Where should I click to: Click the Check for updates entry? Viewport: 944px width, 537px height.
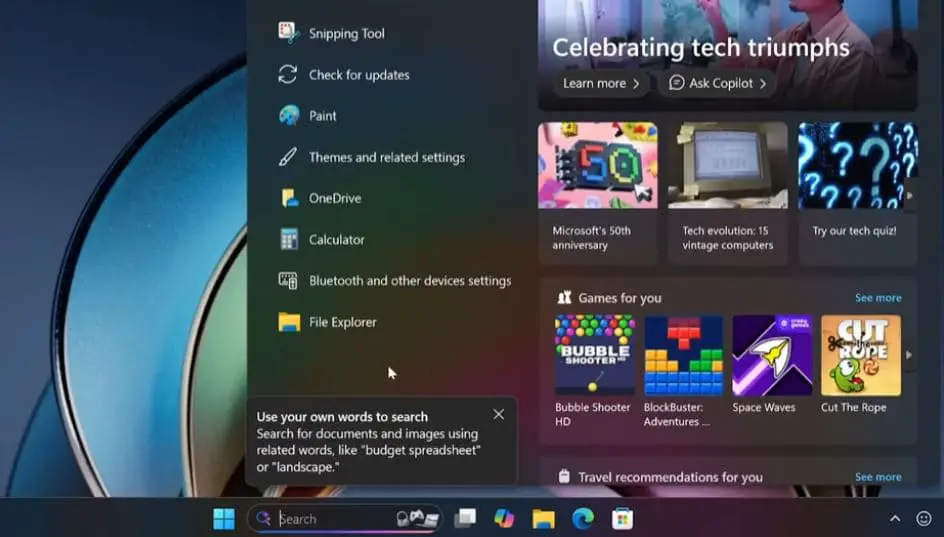[x=358, y=75]
